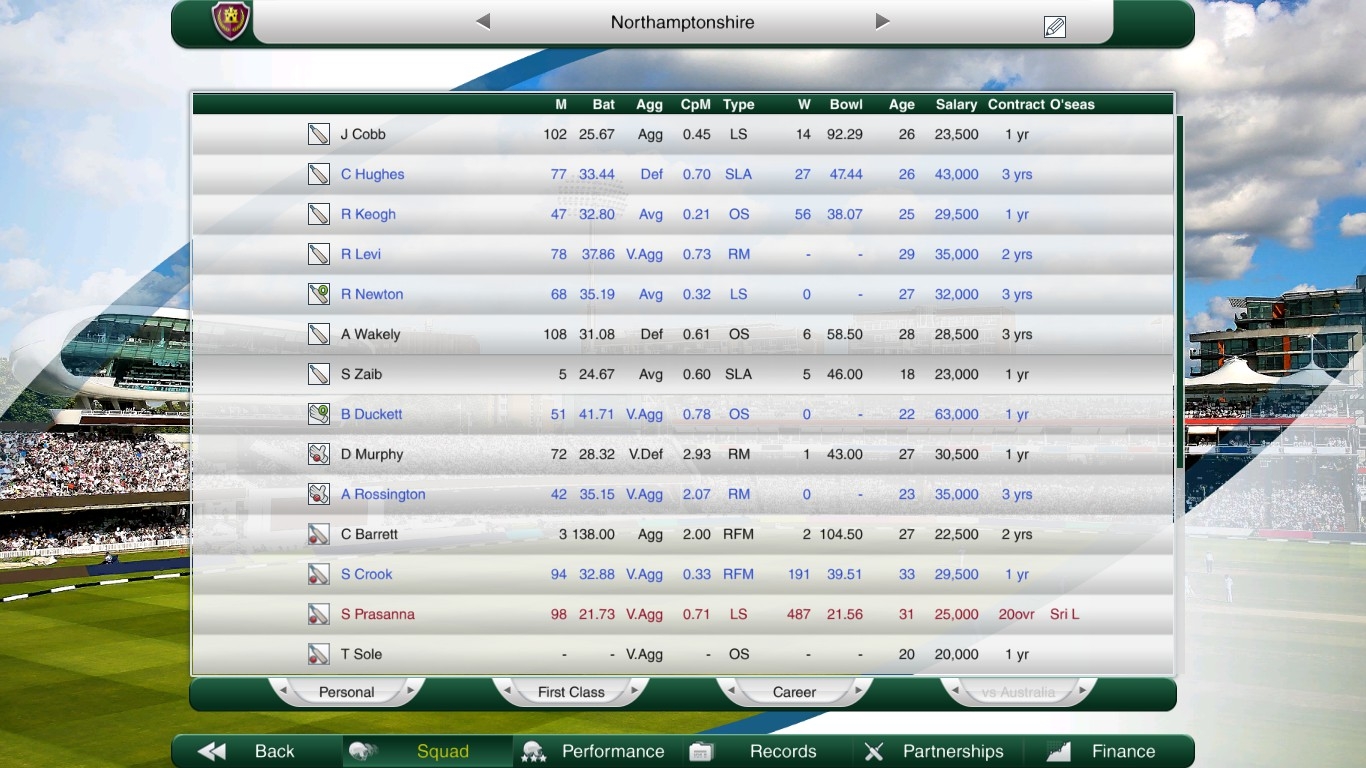Click the Squad cricket ball icon

point(363,751)
